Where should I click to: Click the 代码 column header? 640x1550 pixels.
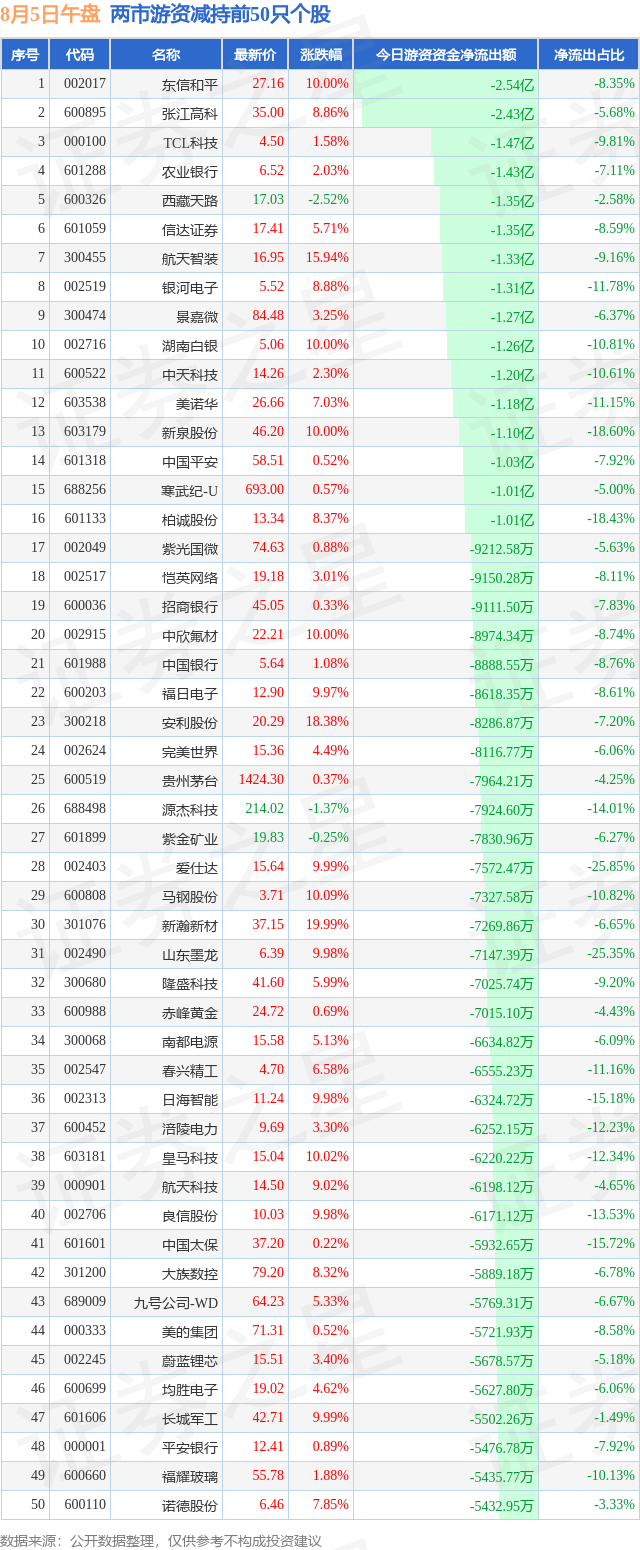[80, 55]
